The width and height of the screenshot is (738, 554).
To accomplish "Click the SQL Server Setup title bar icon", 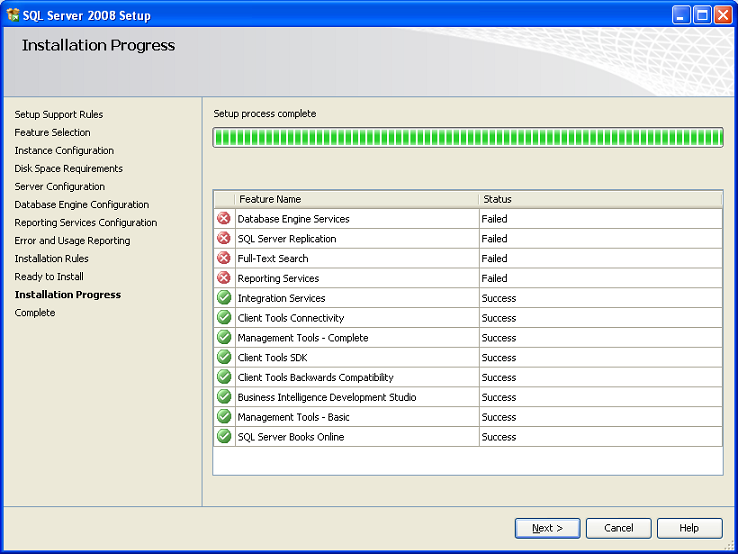I will (13, 15).
